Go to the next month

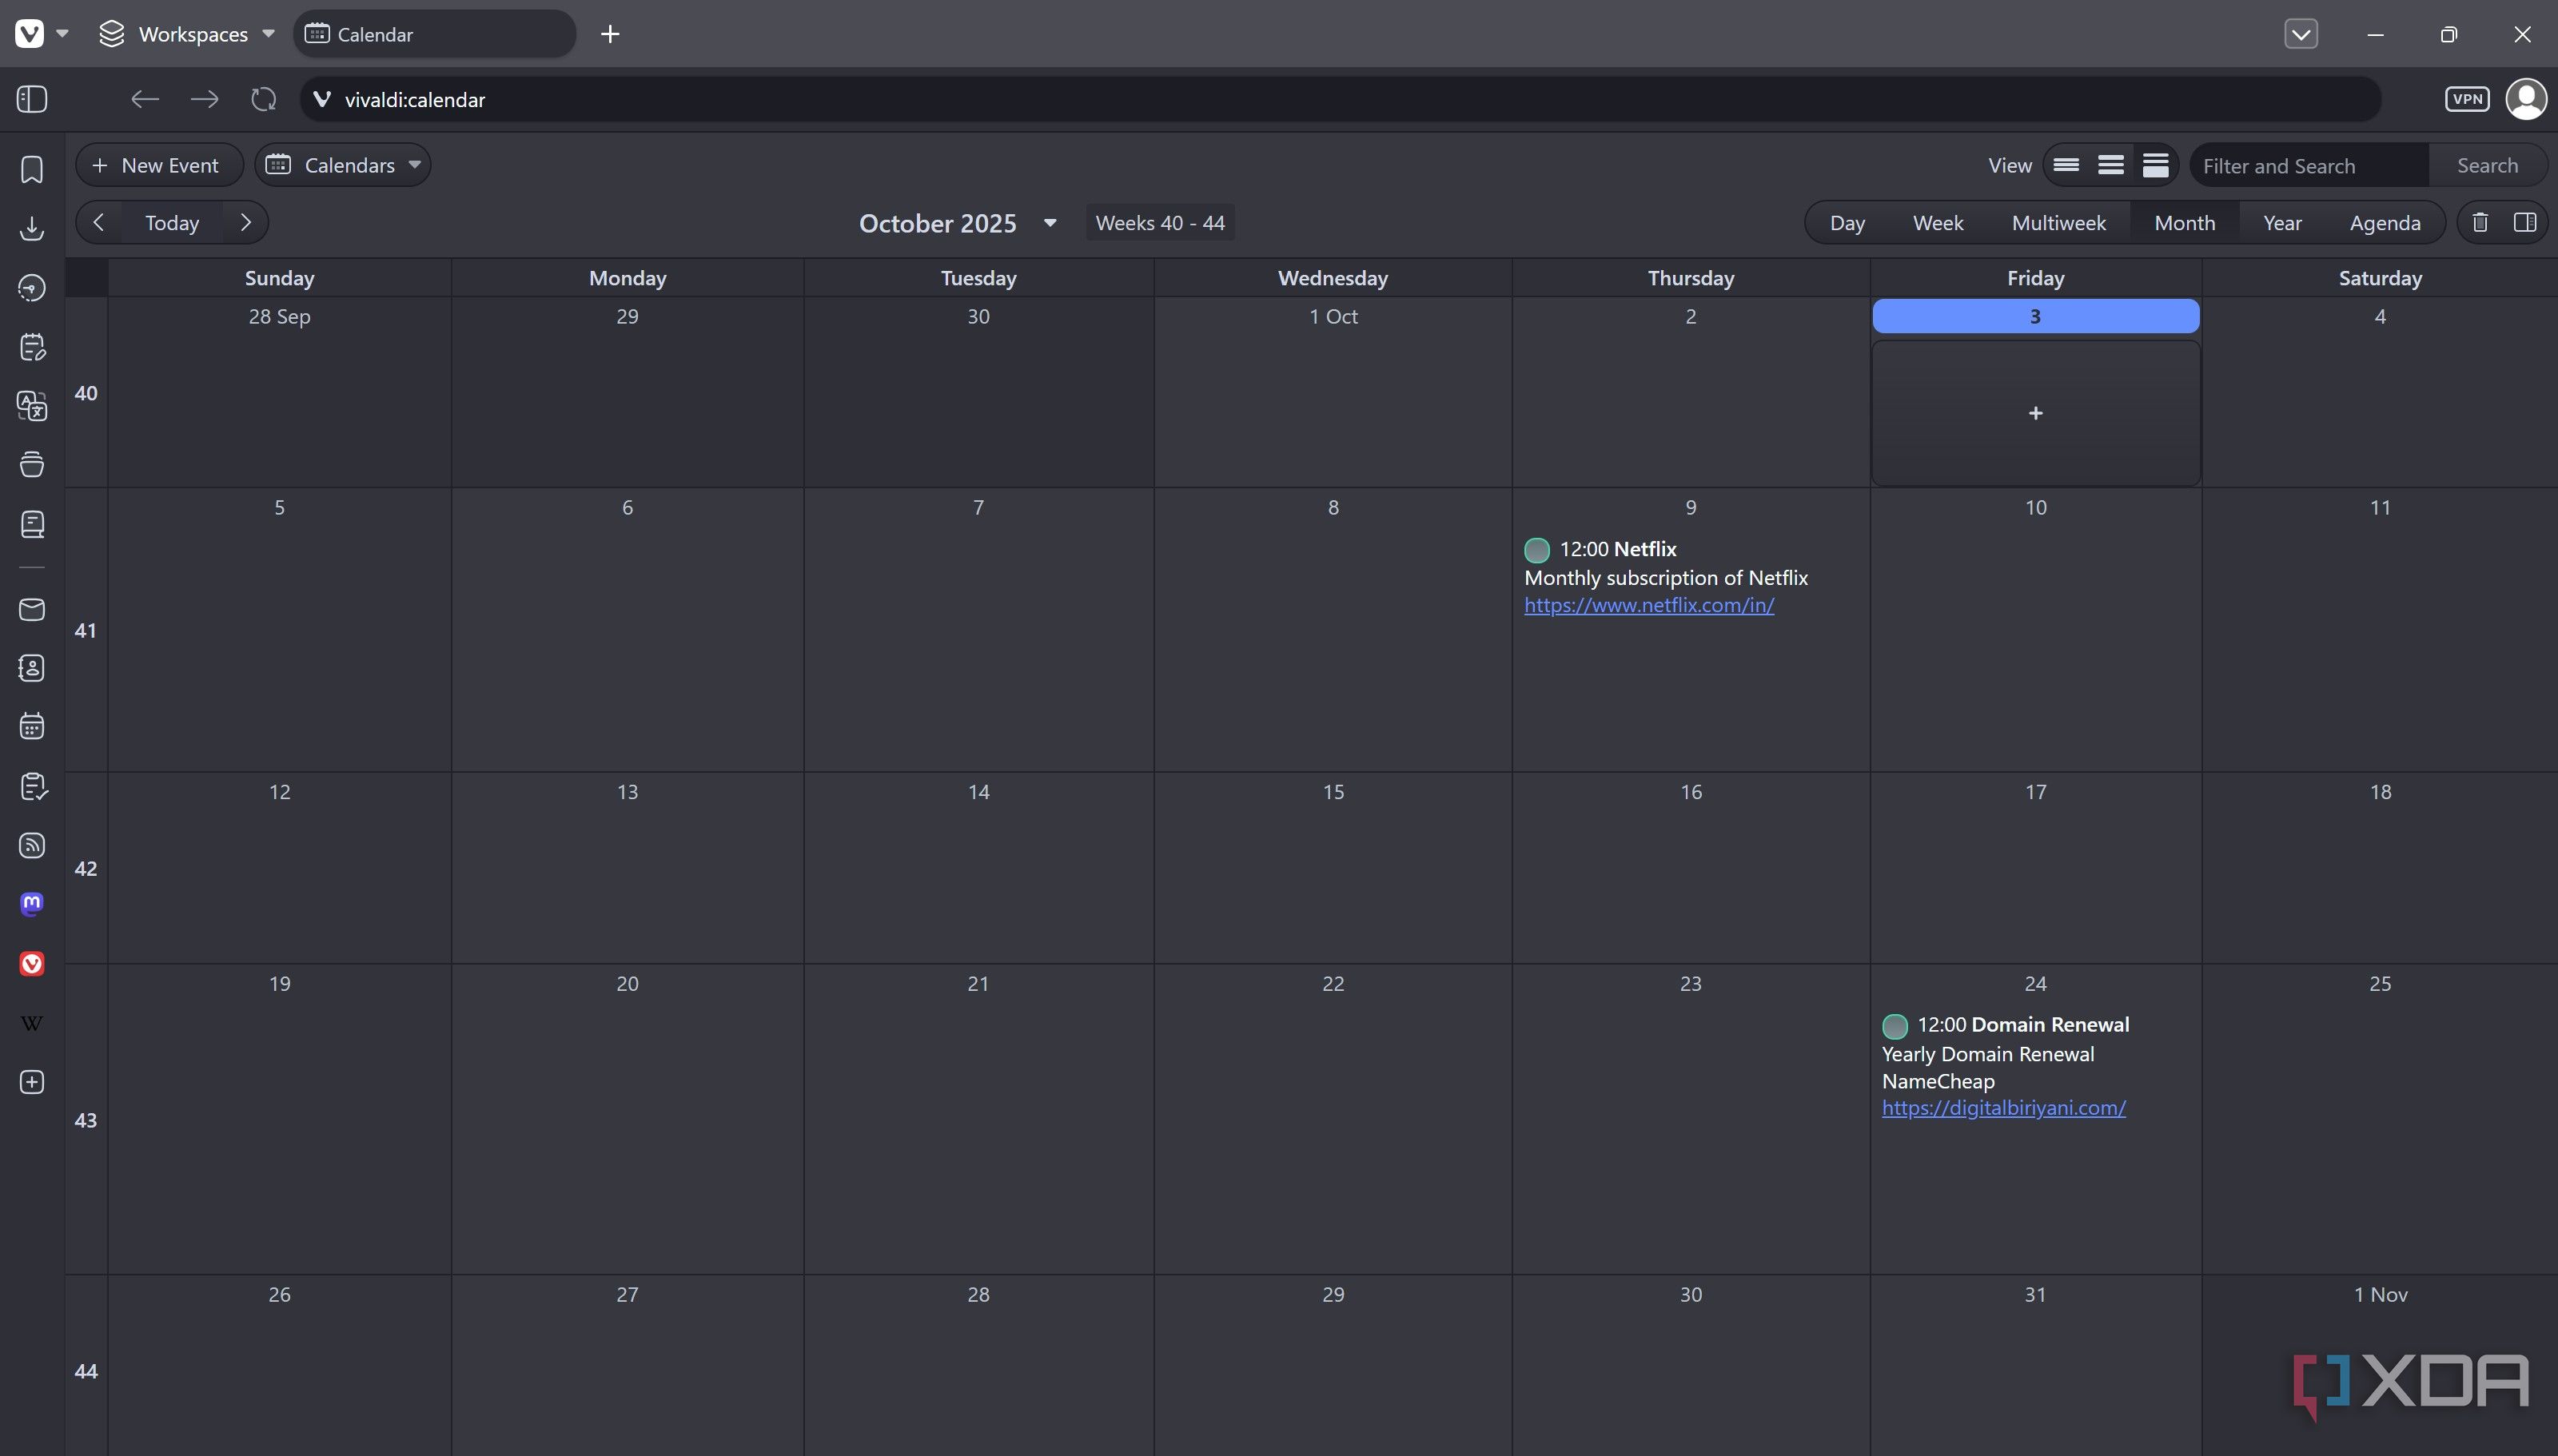[x=246, y=222]
